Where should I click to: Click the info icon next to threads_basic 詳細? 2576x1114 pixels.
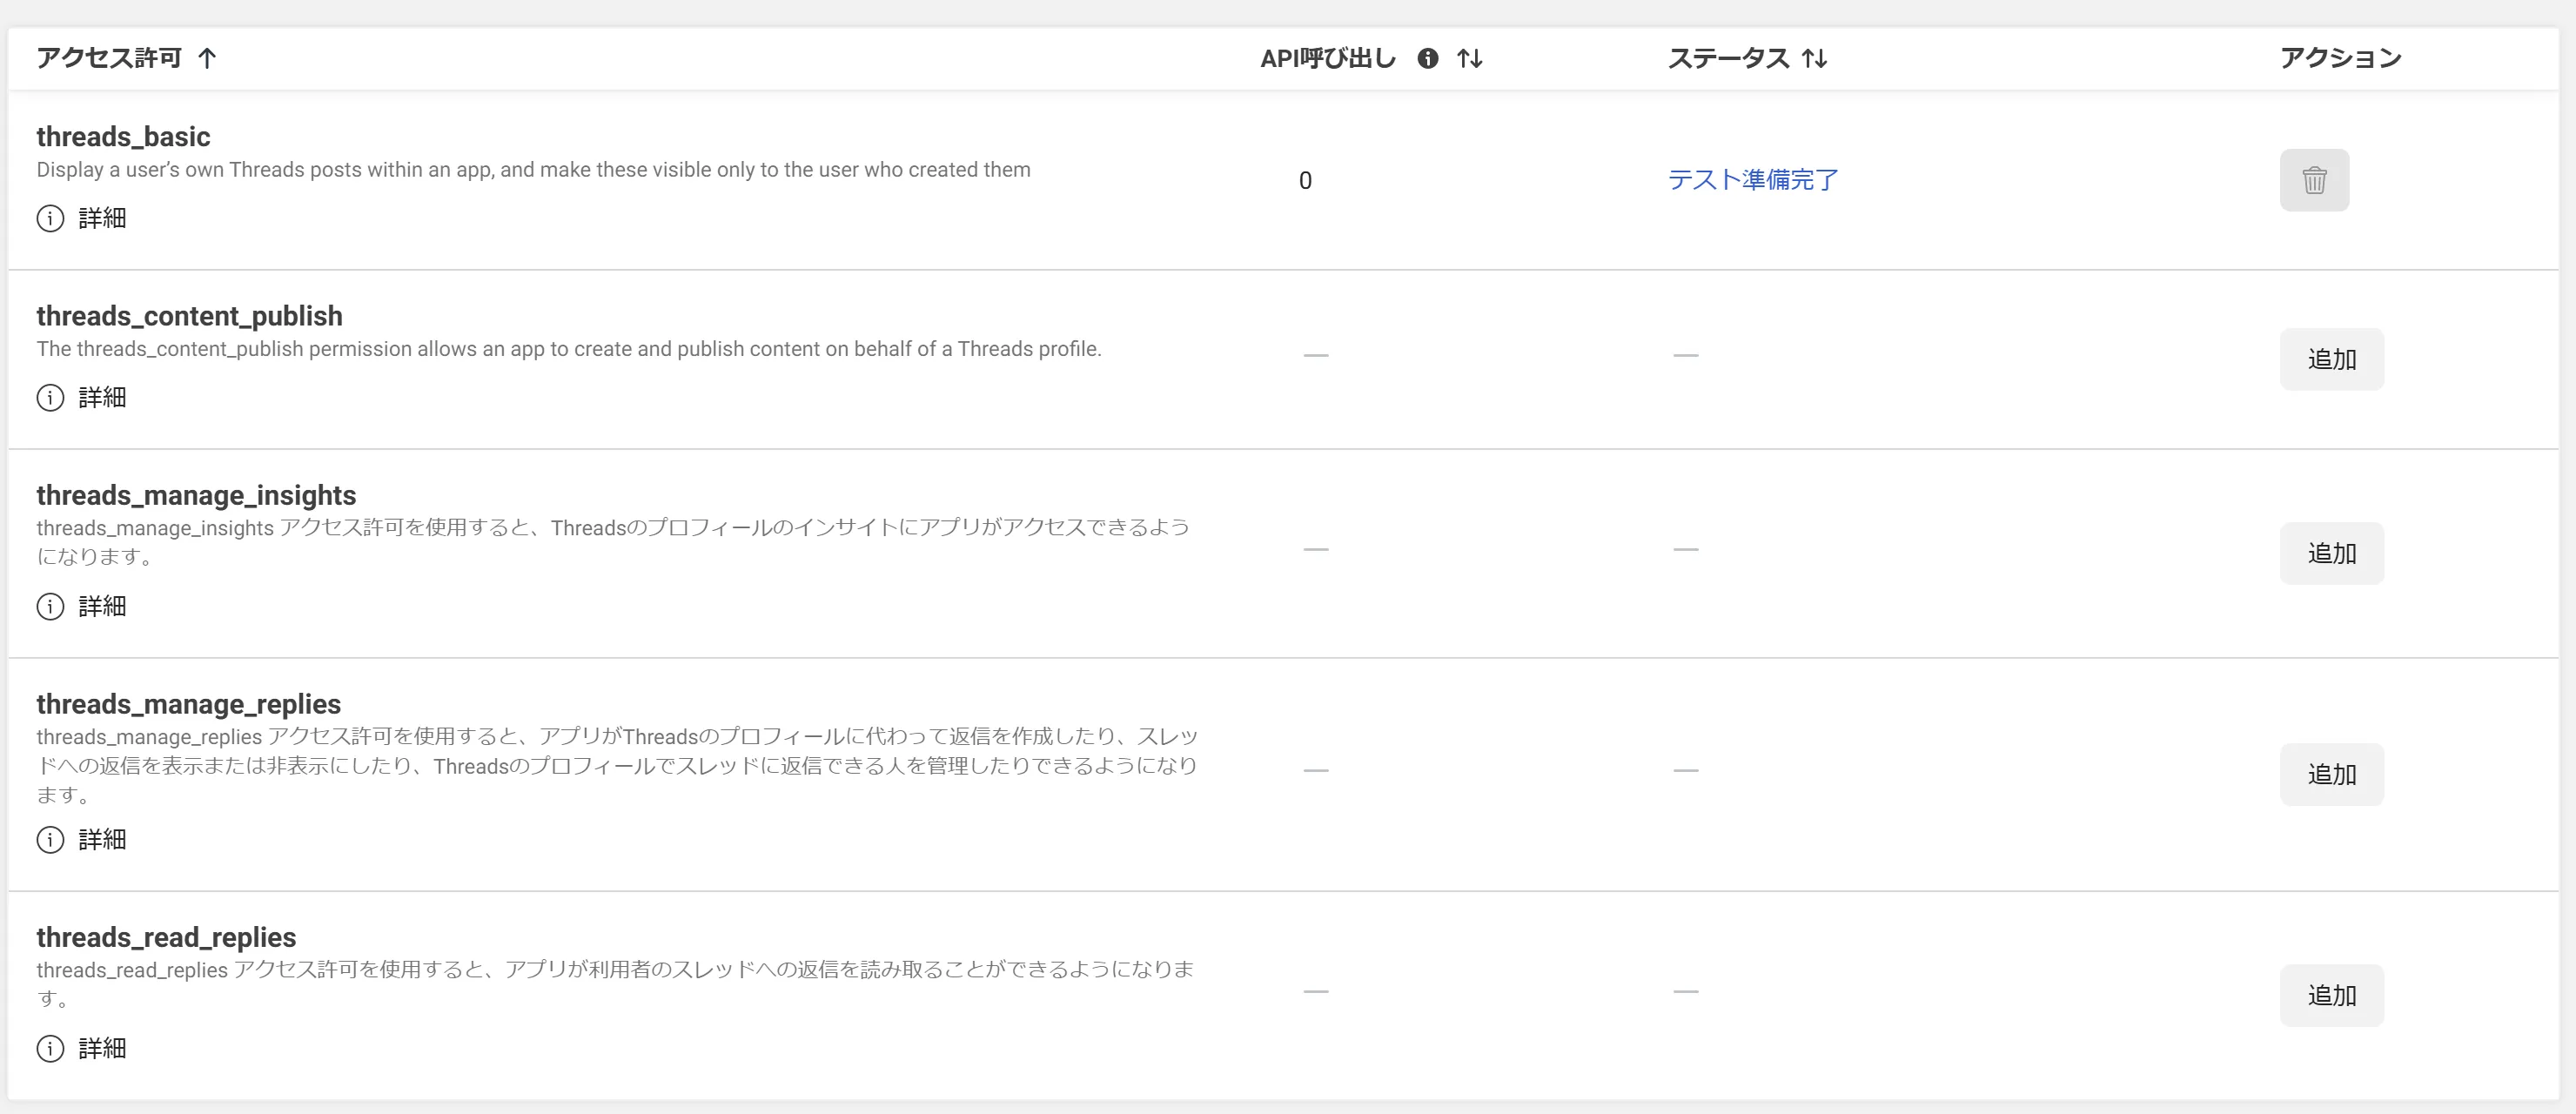pos(50,218)
